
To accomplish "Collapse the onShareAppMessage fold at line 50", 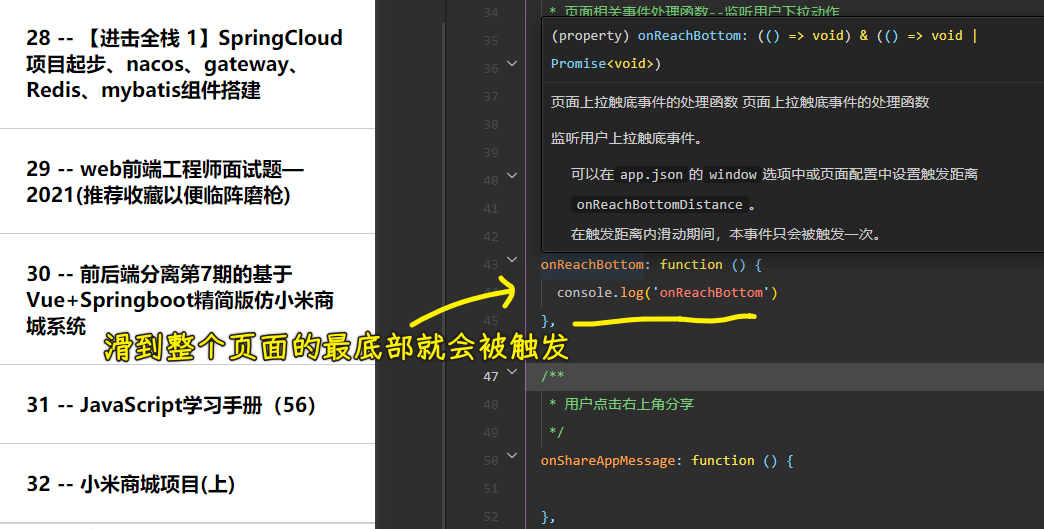I will click(512, 455).
